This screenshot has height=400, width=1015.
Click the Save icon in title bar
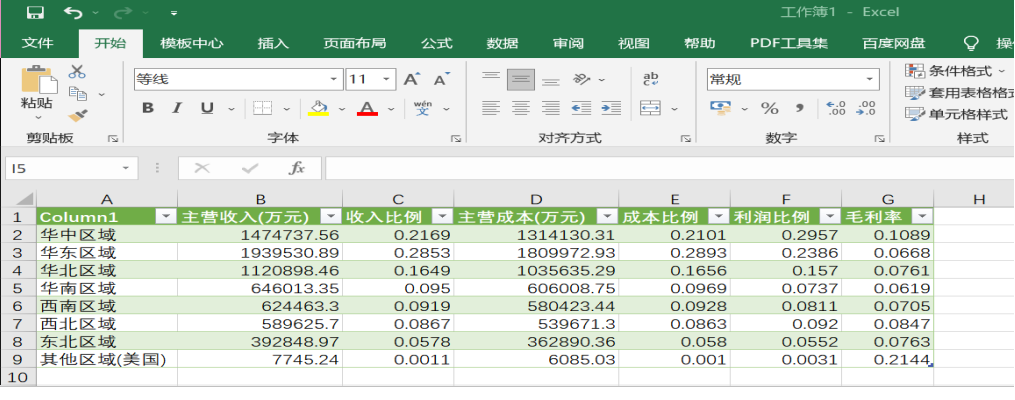click(35, 13)
